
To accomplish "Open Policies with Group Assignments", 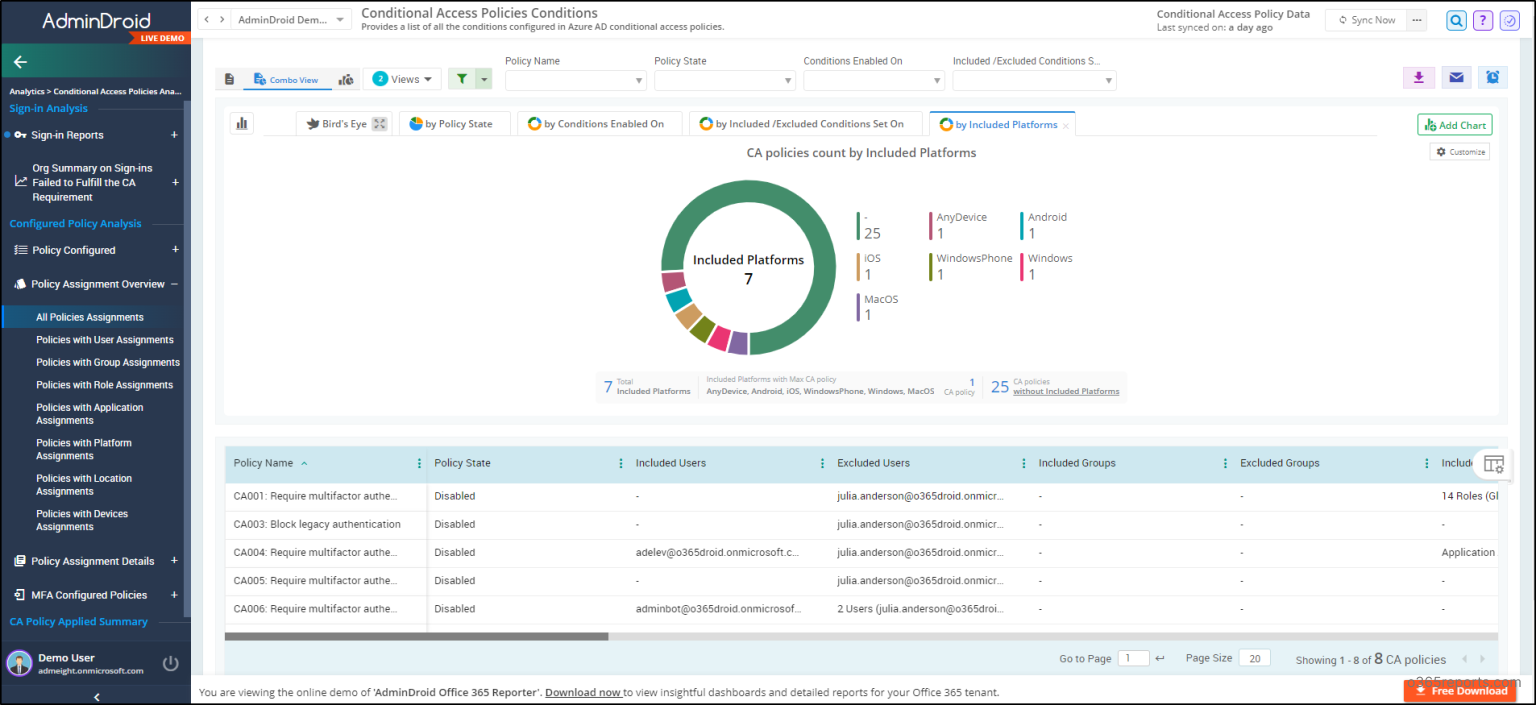I will (x=108, y=362).
